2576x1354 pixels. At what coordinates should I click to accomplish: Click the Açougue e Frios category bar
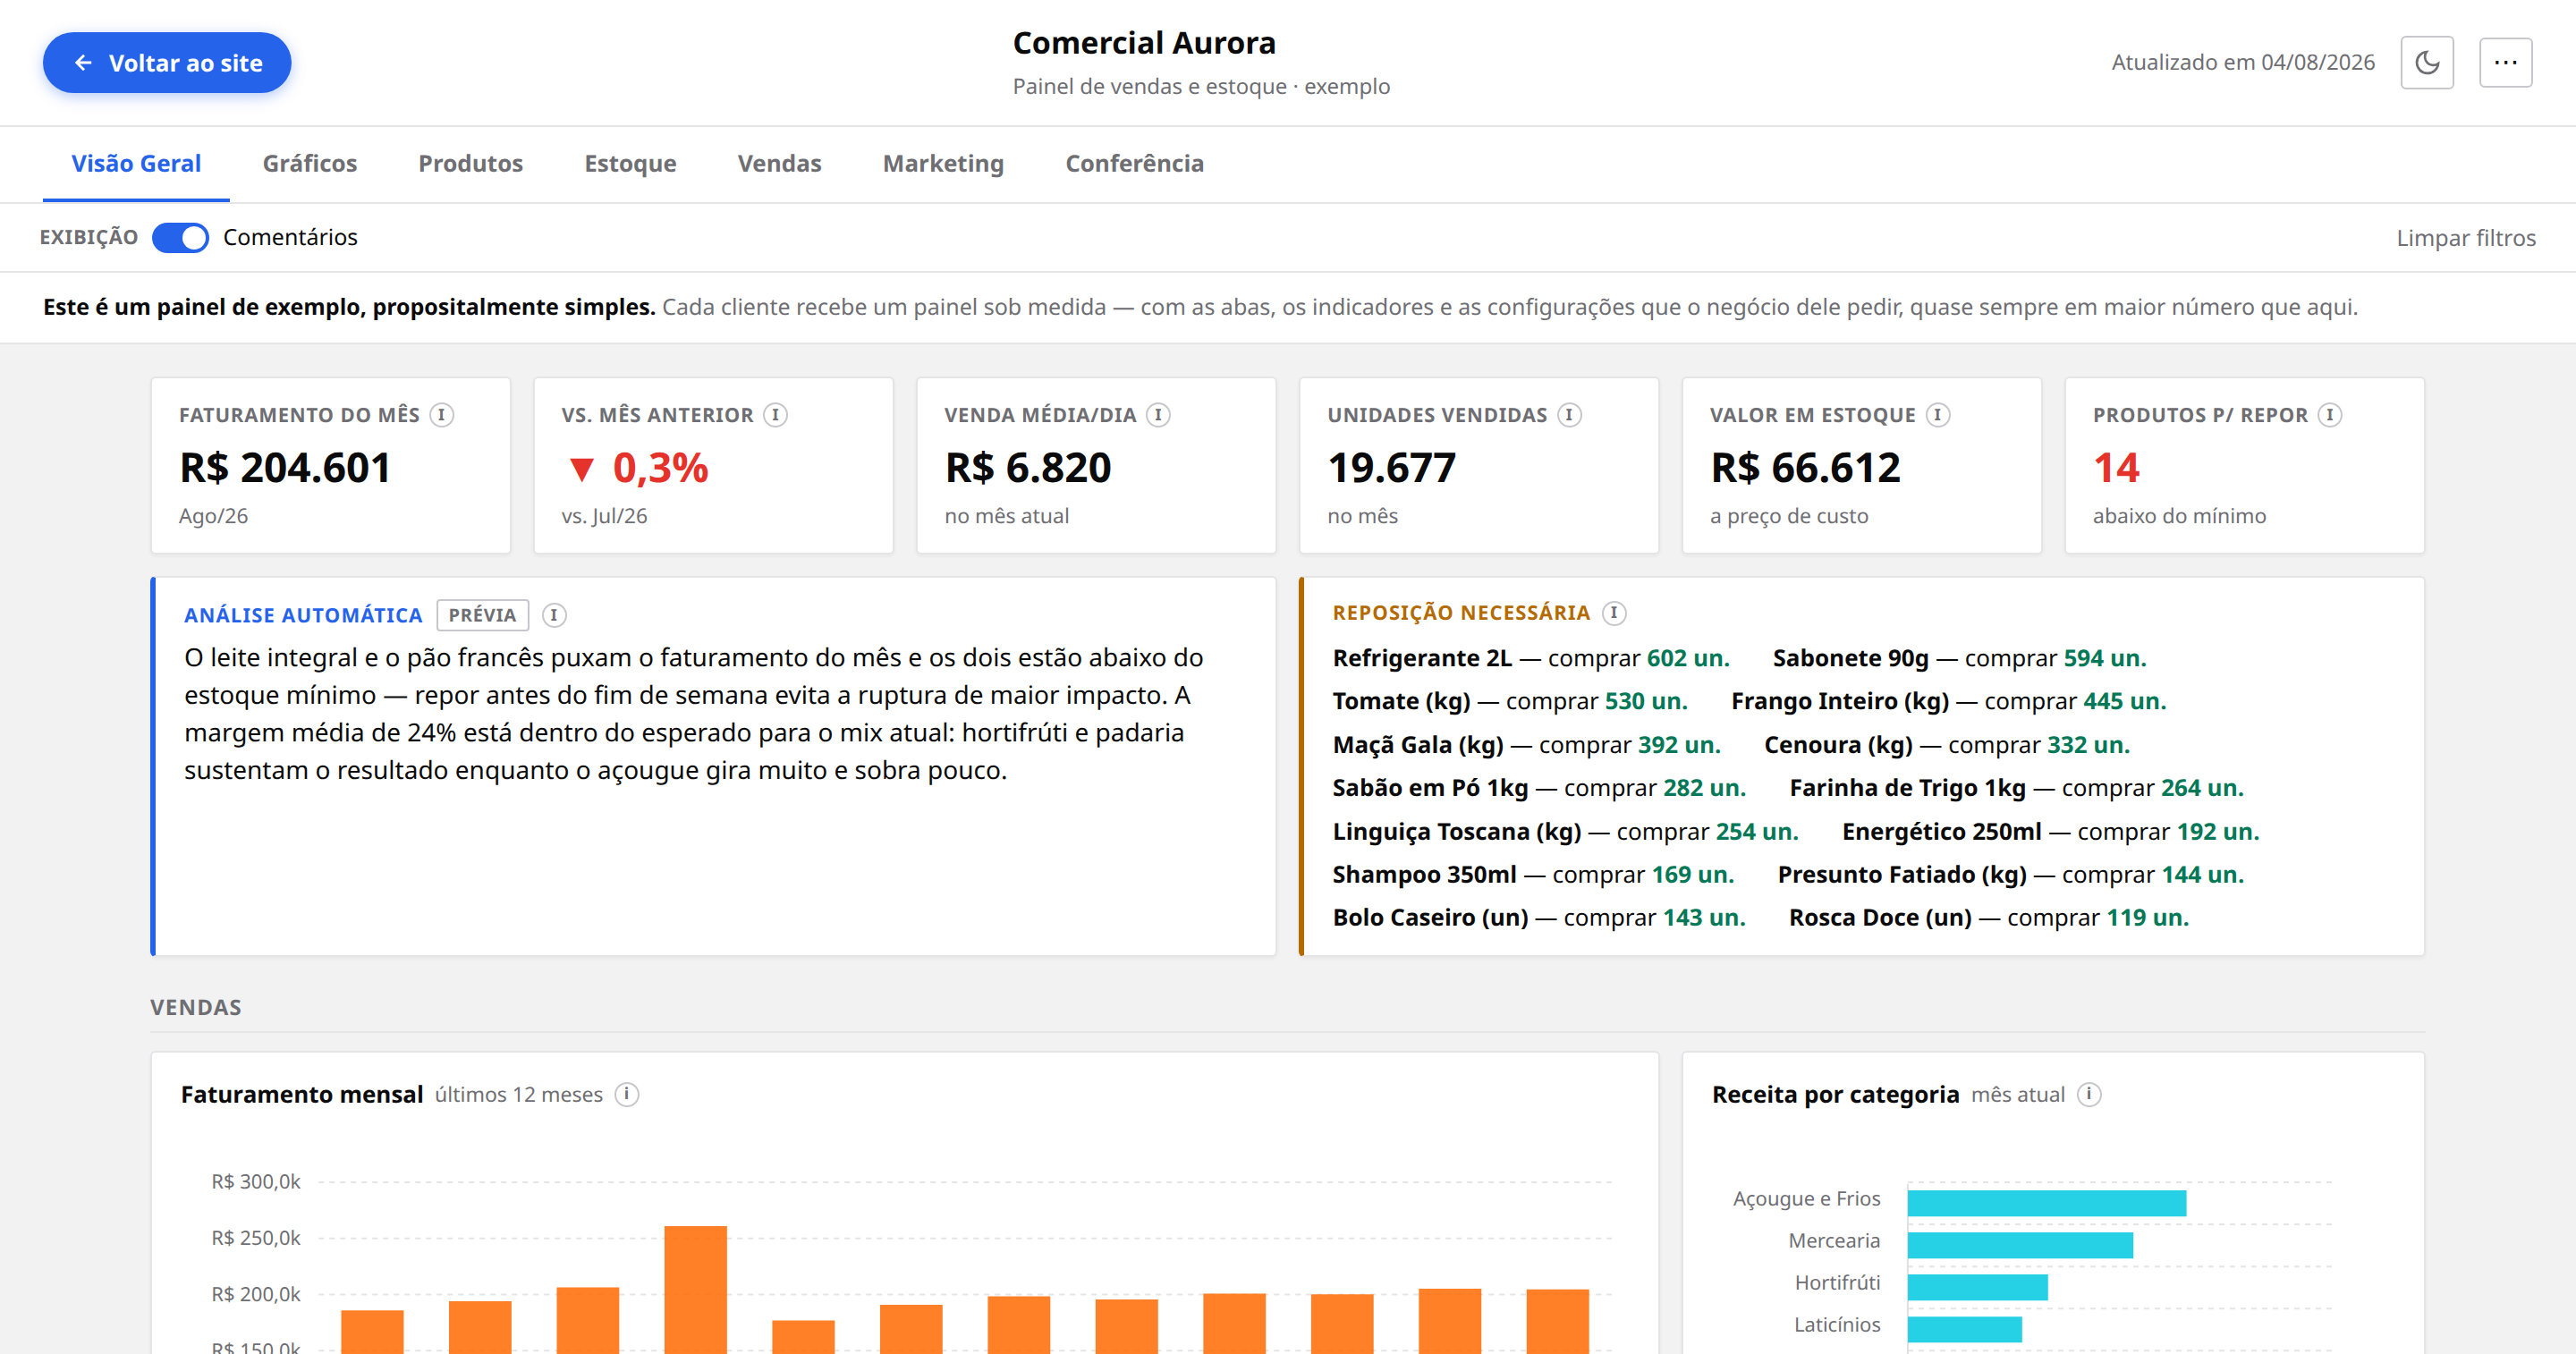coord(2046,1203)
